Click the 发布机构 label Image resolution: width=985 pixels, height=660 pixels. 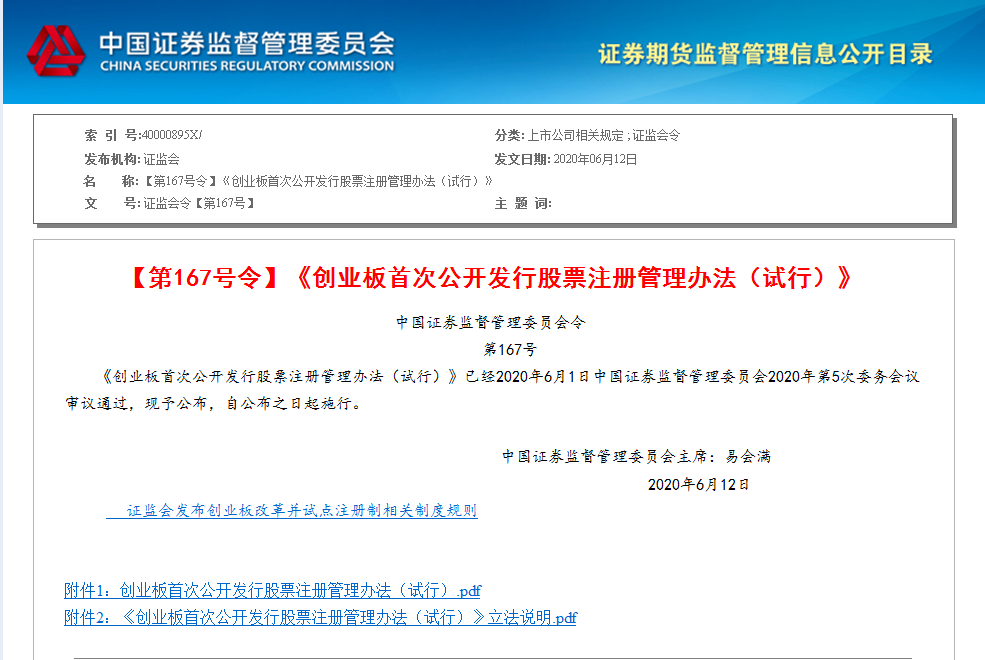[112, 159]
